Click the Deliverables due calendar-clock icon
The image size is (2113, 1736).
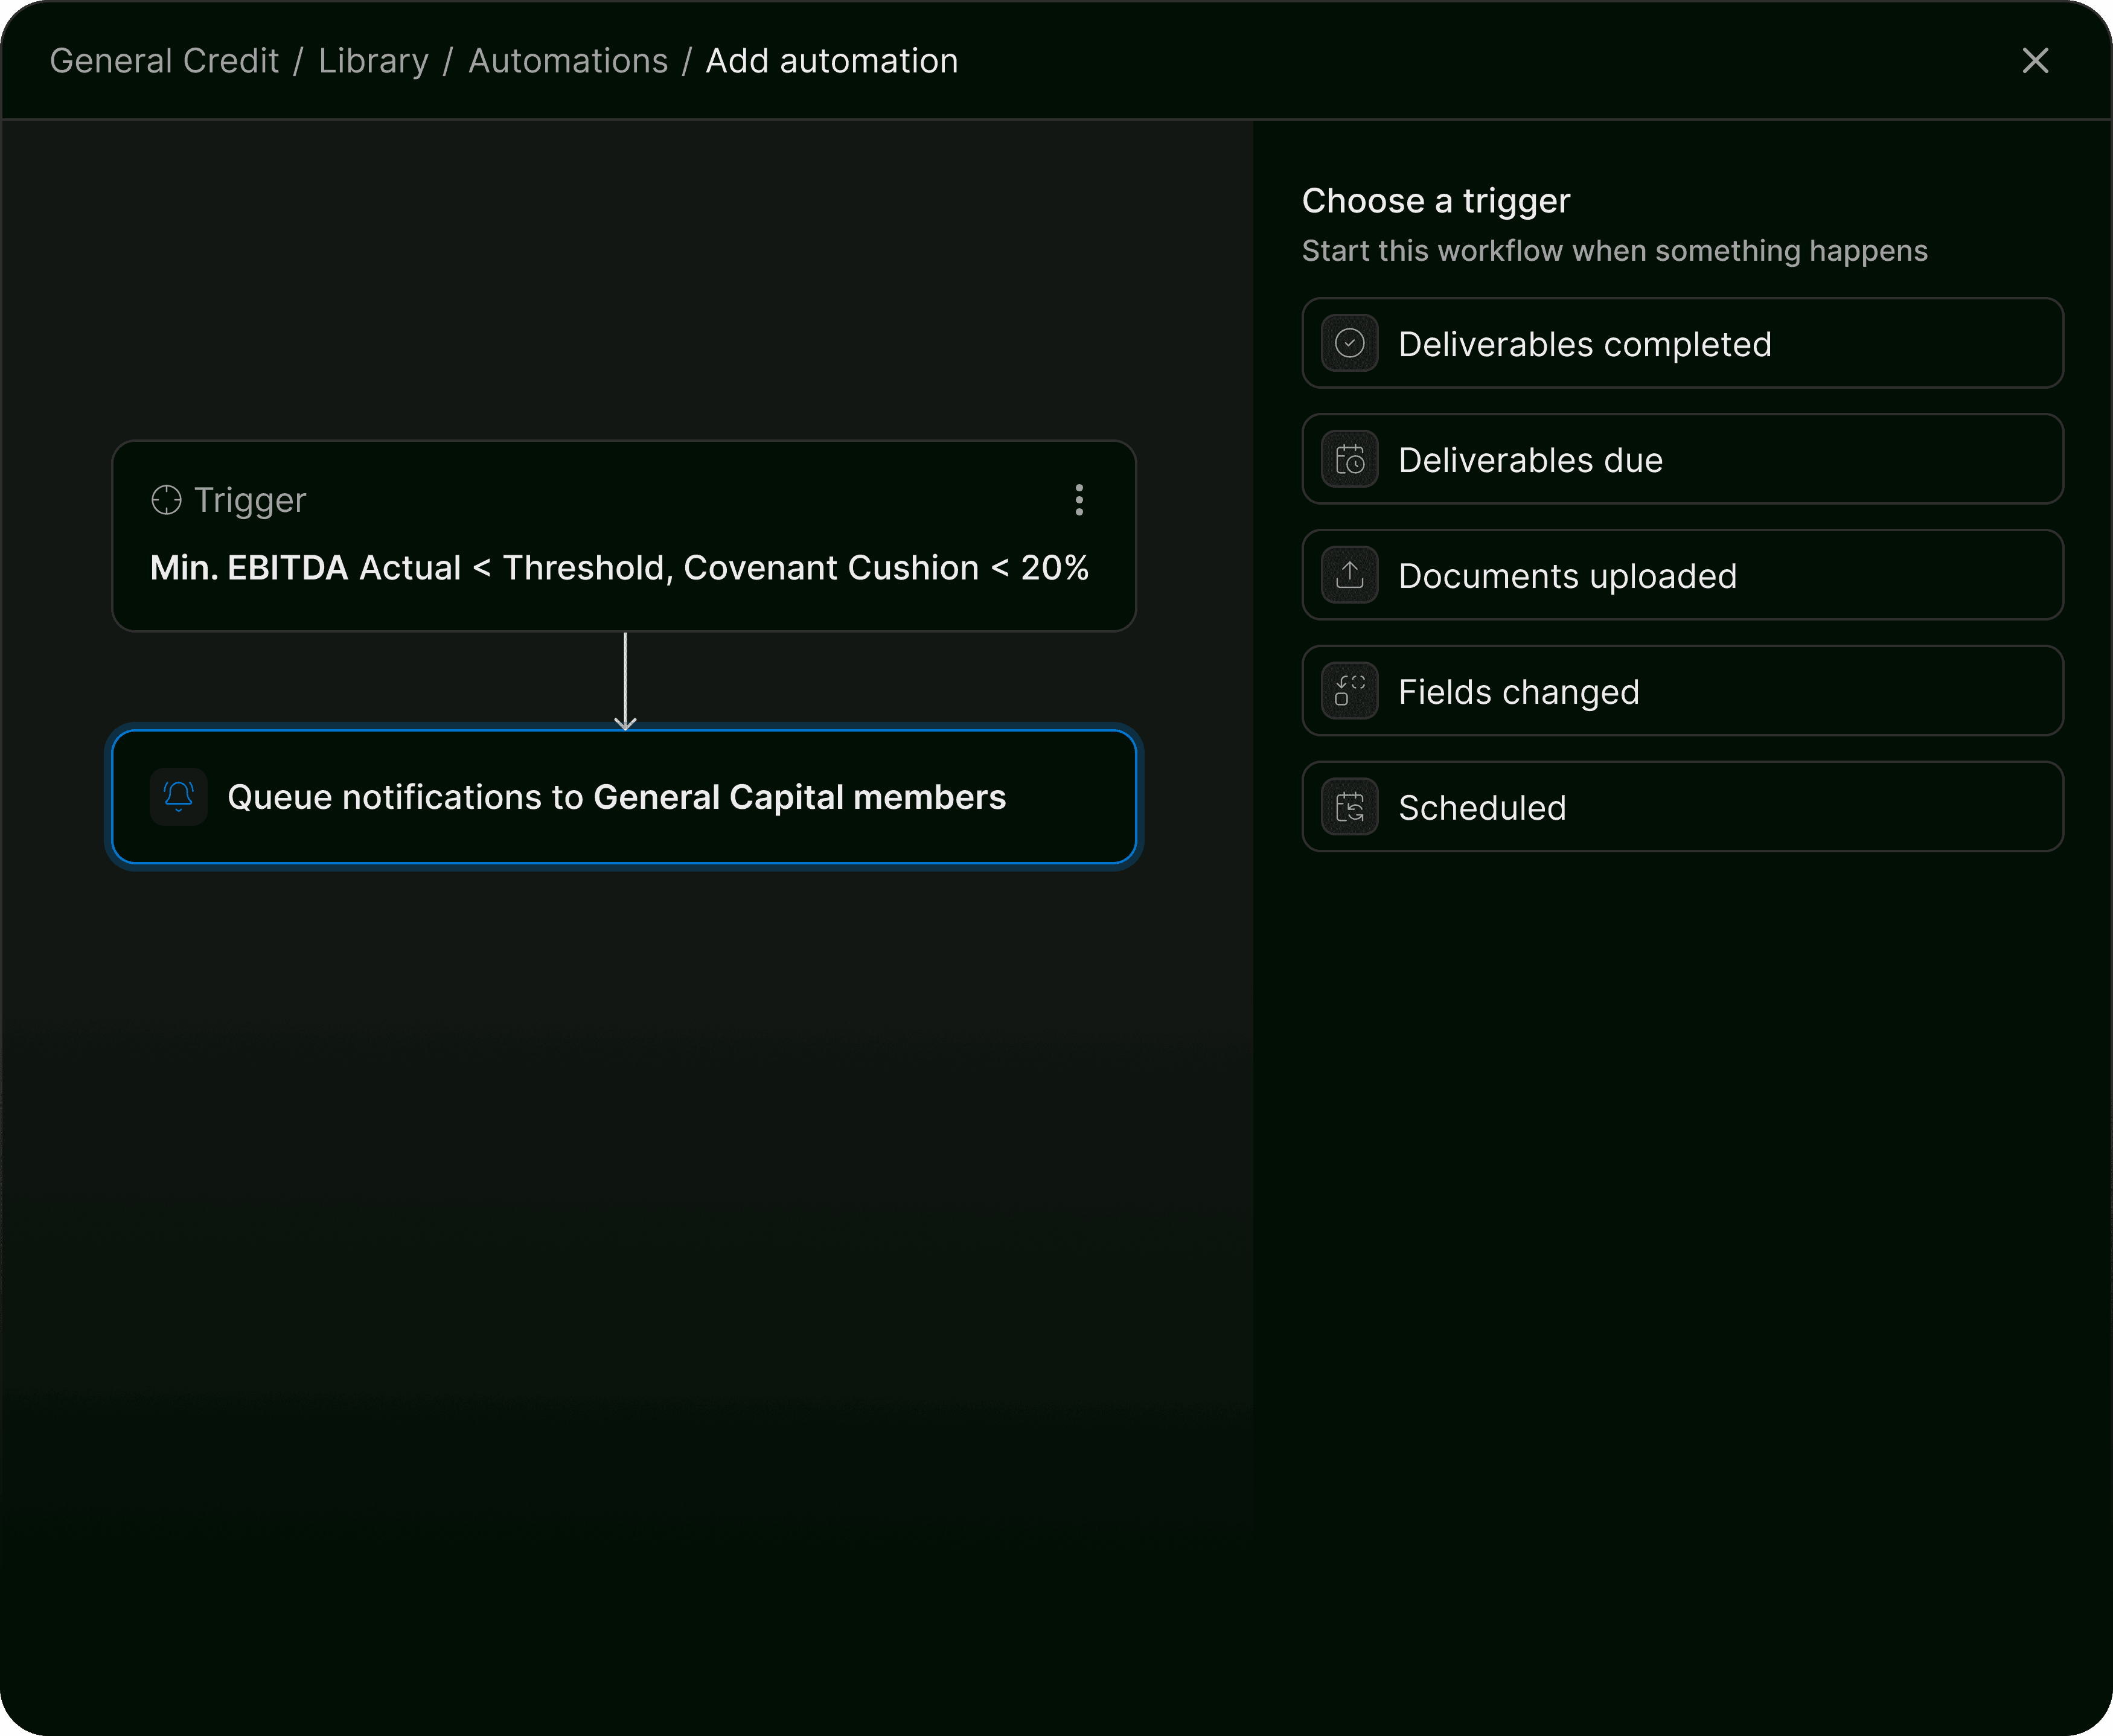click(x=1349, y=460)
